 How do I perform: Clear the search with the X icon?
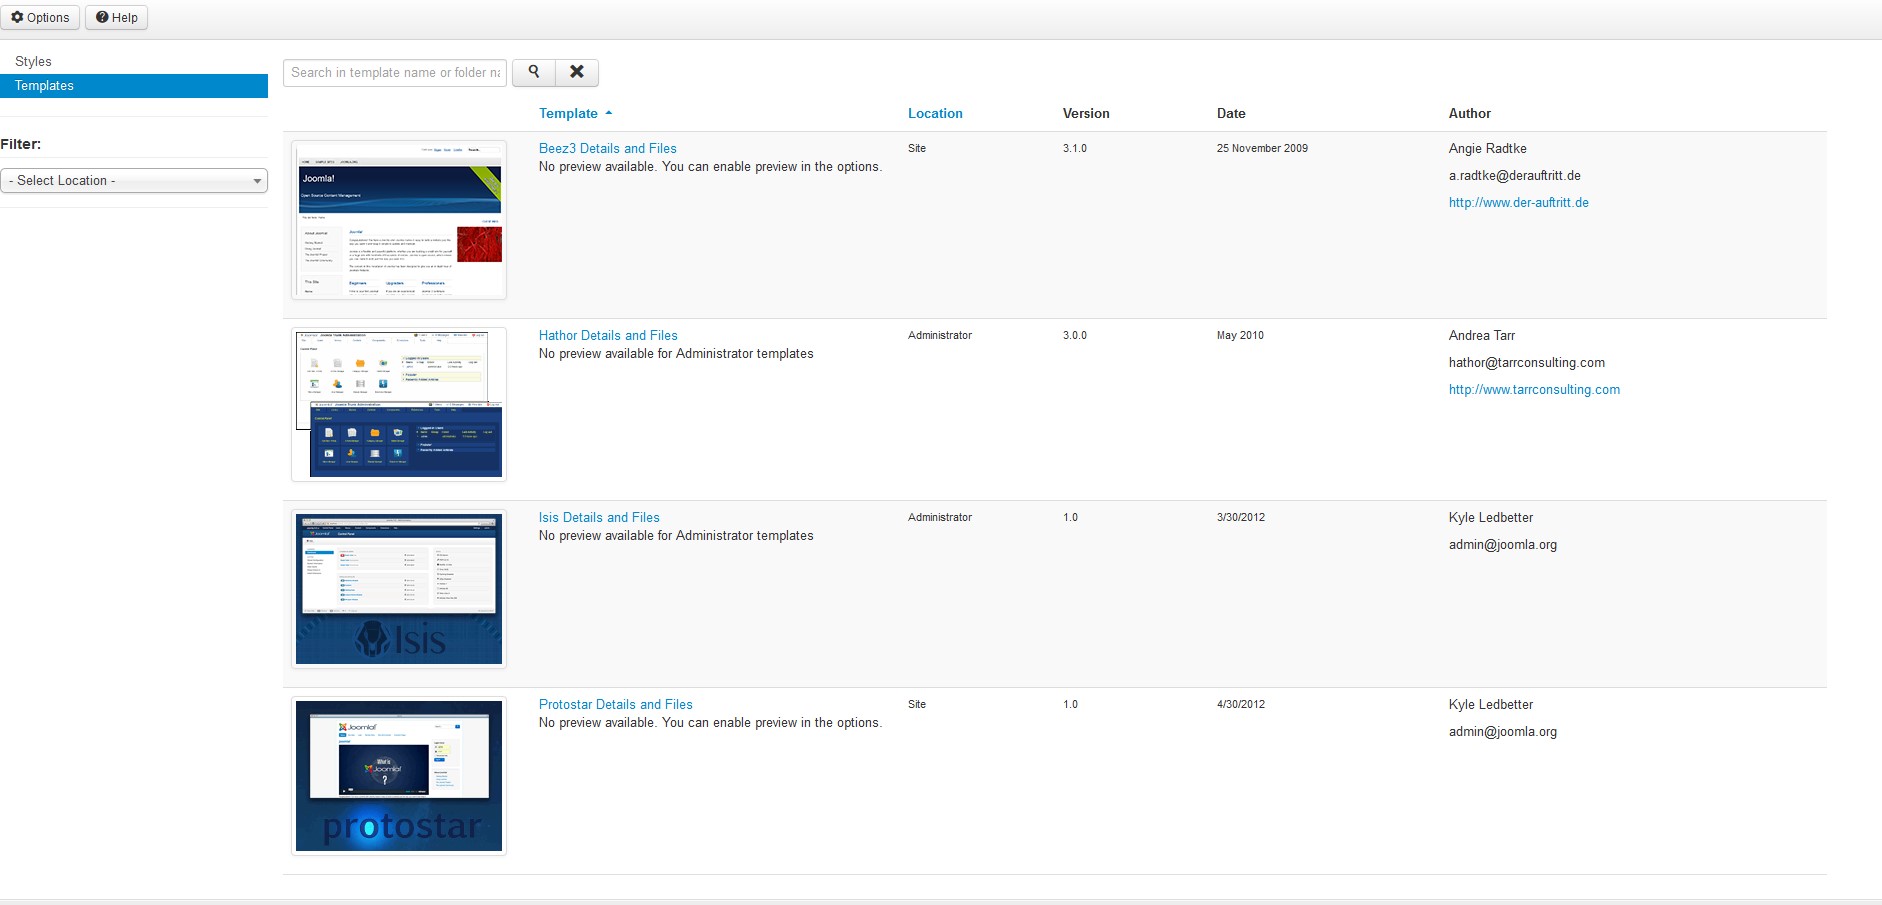(x=577, y=72)
